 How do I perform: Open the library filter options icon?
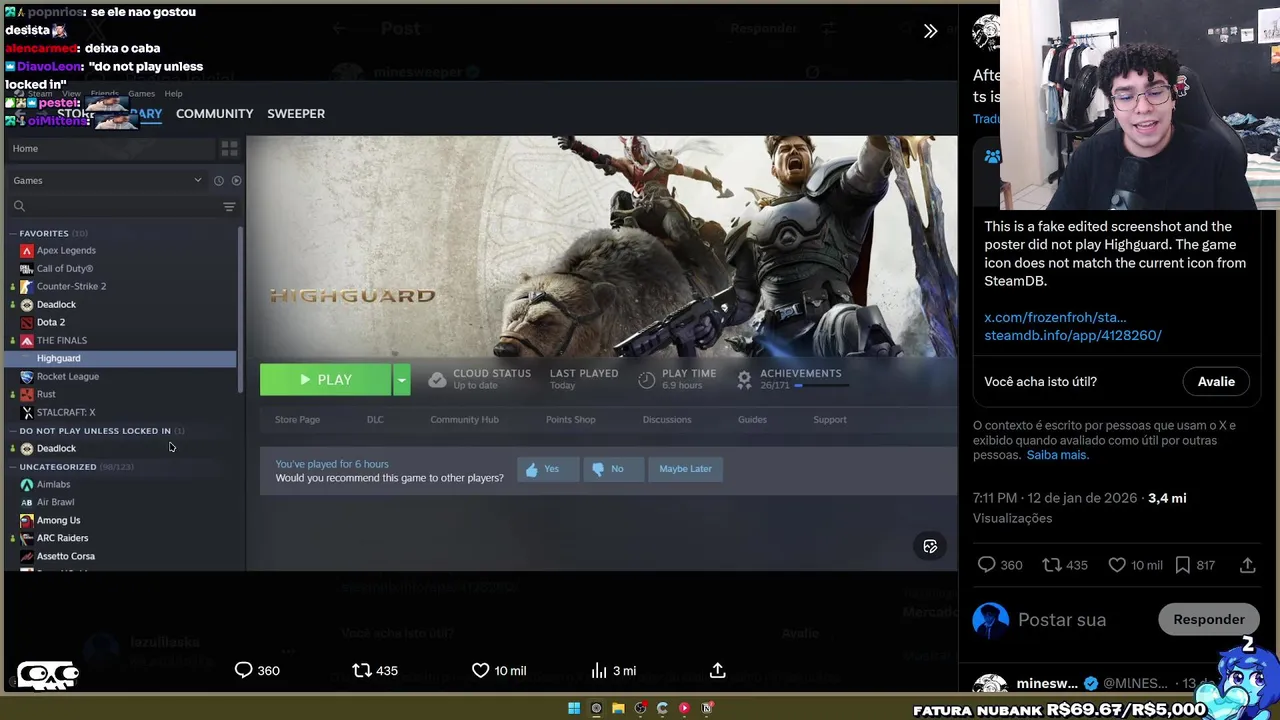[x=229, y=207]
